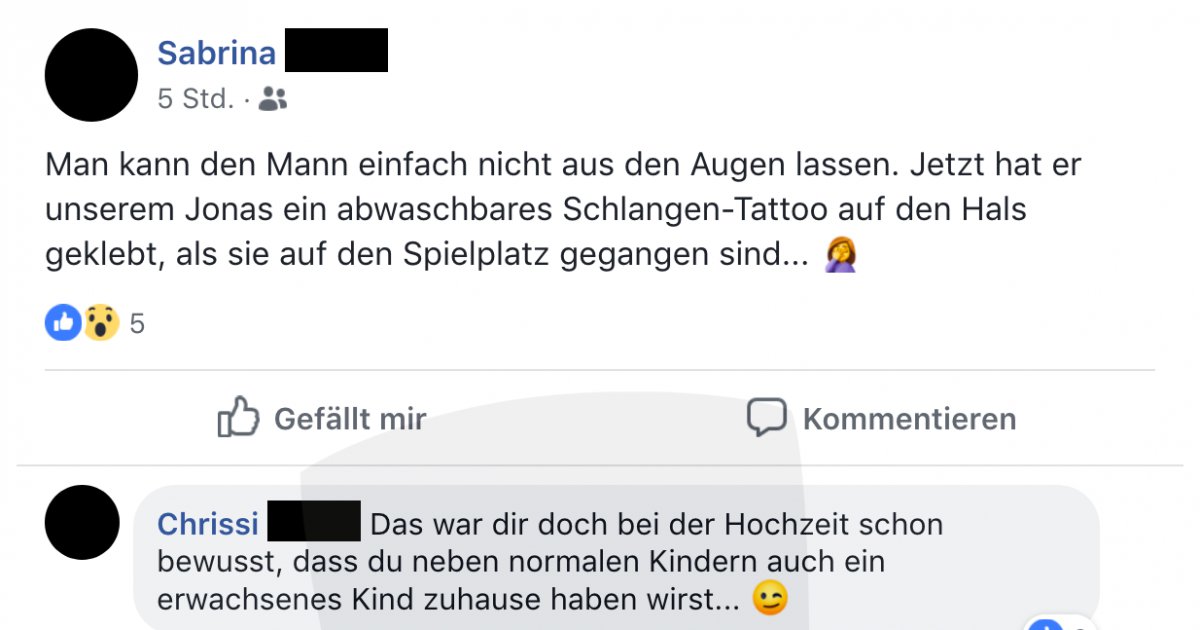1200x630 pixels.
Task: Click Kommentieren to write a comment
Action: pyautogui.click(x=881, y=418)
